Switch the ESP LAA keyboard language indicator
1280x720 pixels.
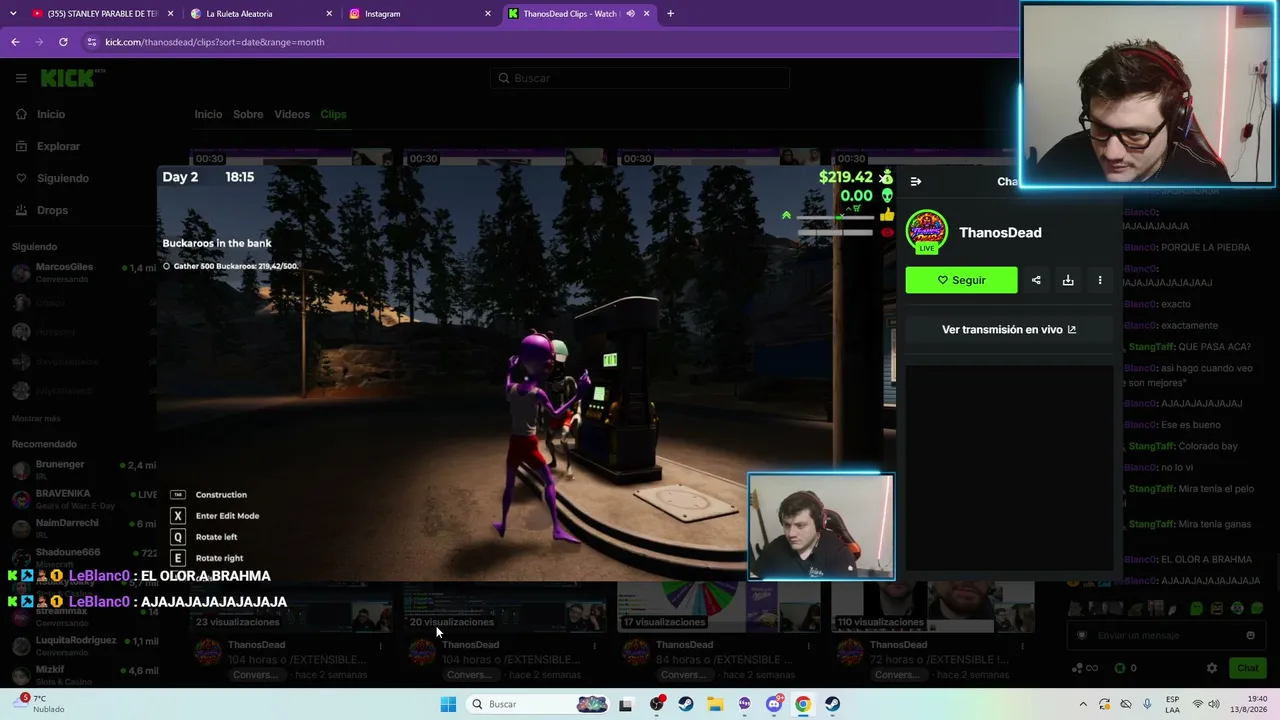(x=1172, y=704)
